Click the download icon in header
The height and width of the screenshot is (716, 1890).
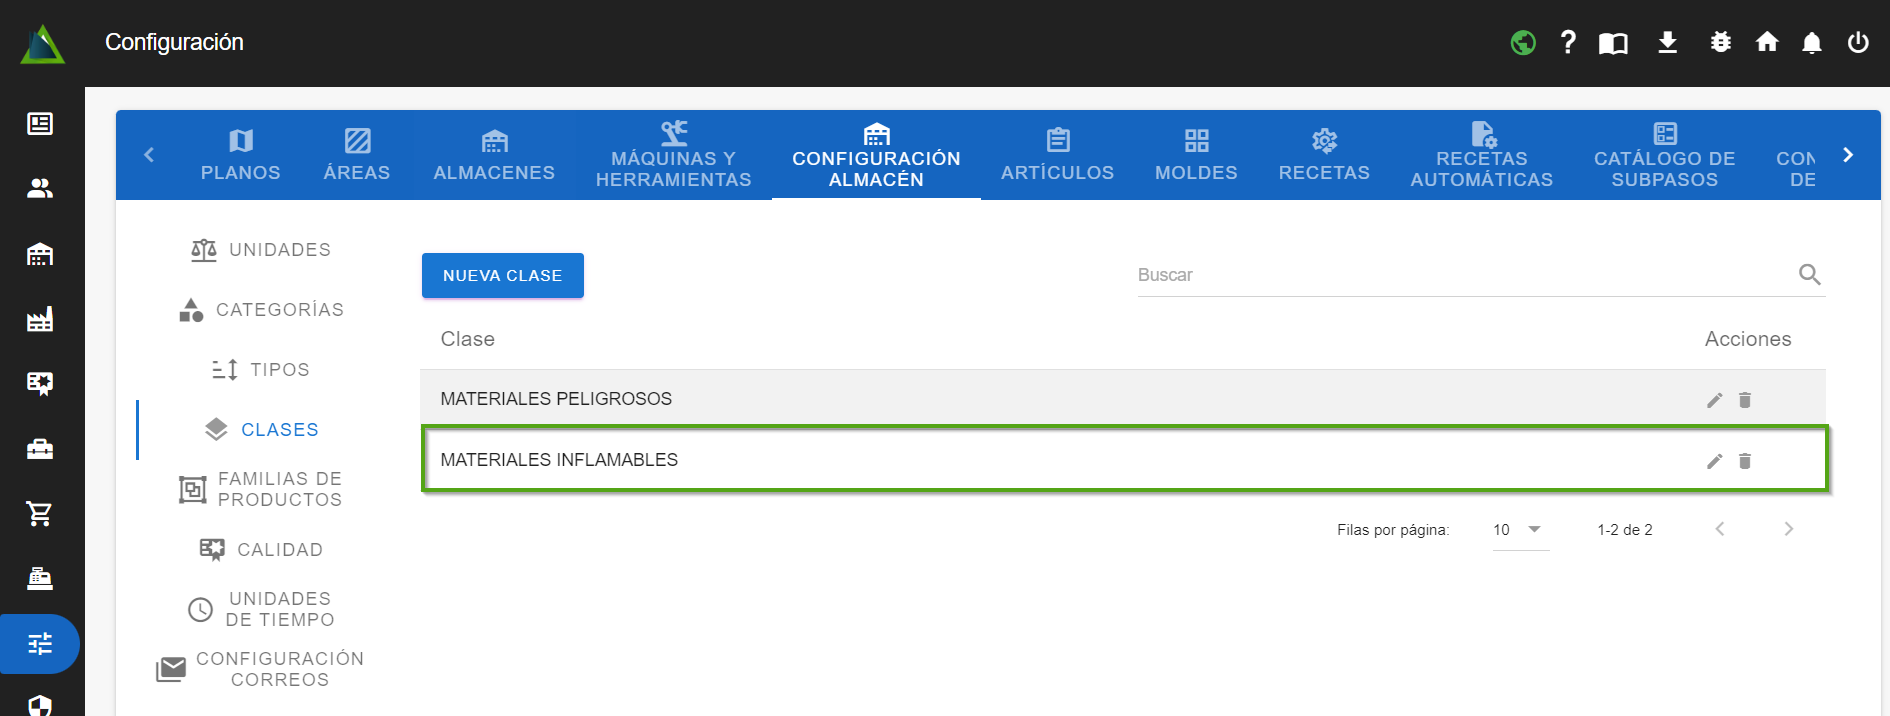1667,42
